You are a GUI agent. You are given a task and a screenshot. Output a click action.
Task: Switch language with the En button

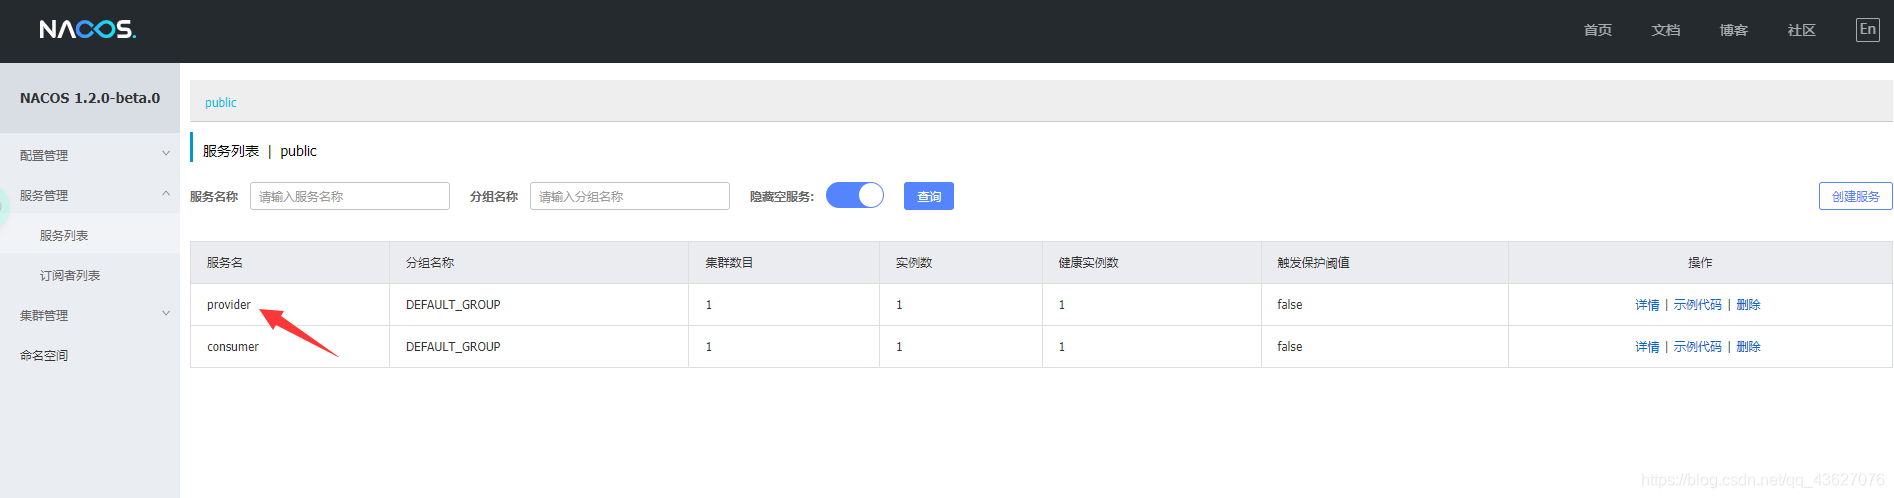(1867, 30)
